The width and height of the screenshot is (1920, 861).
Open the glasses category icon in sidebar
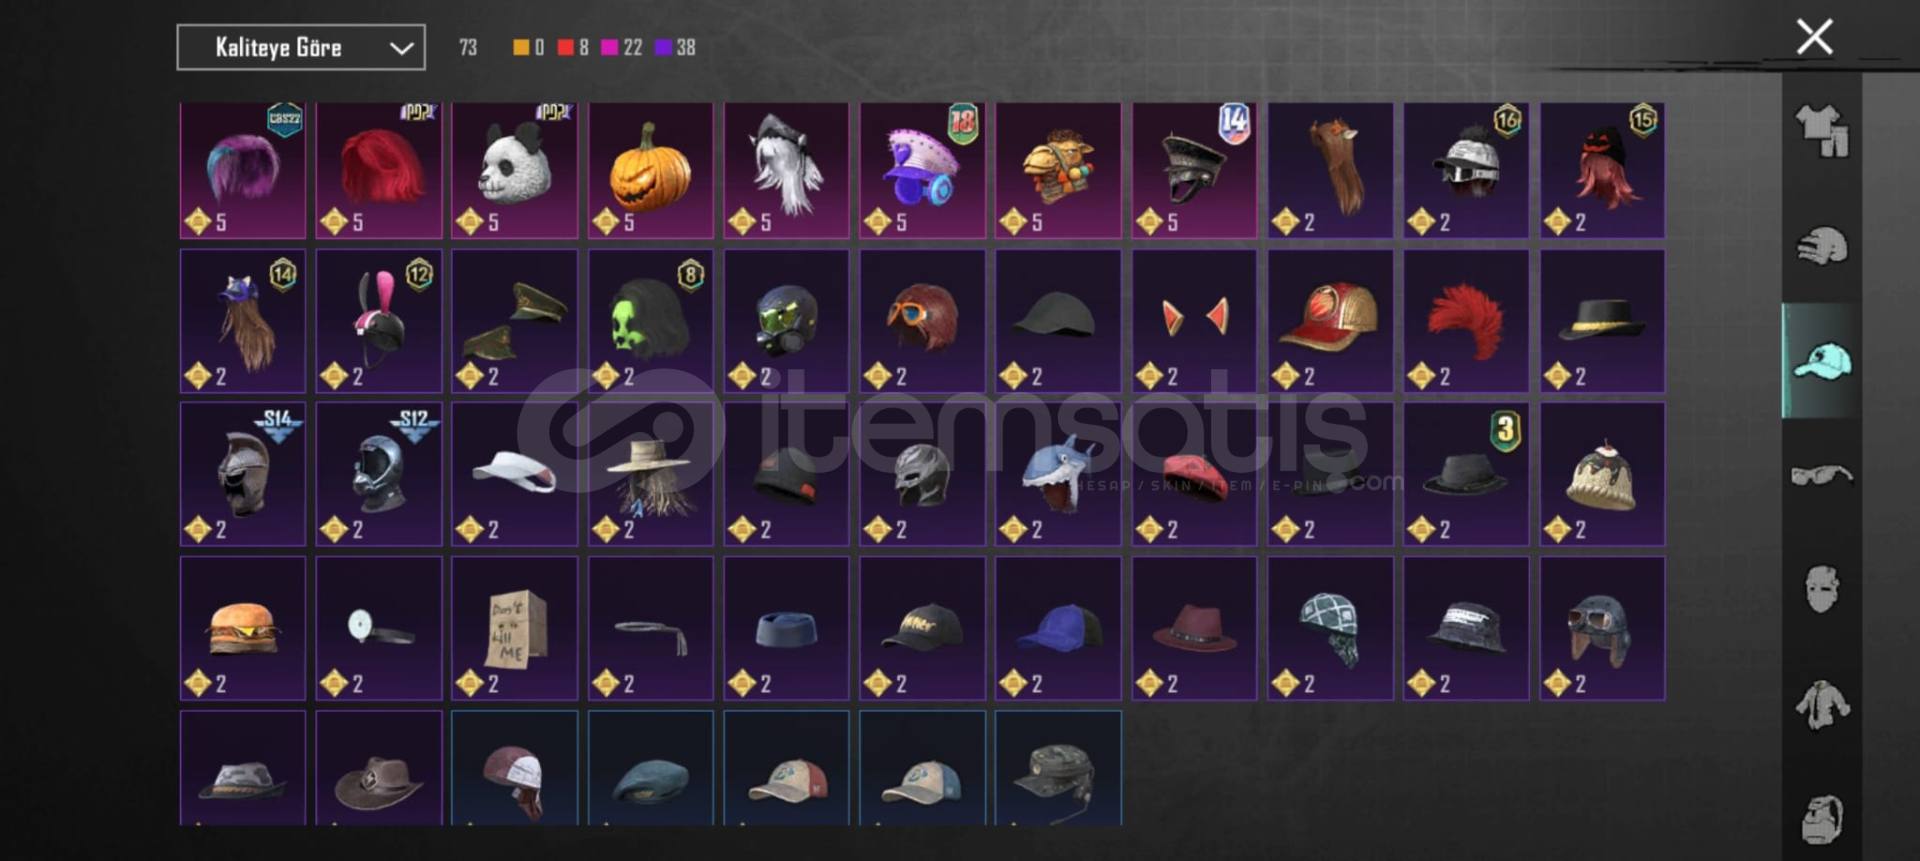(x=1822, y=475)
